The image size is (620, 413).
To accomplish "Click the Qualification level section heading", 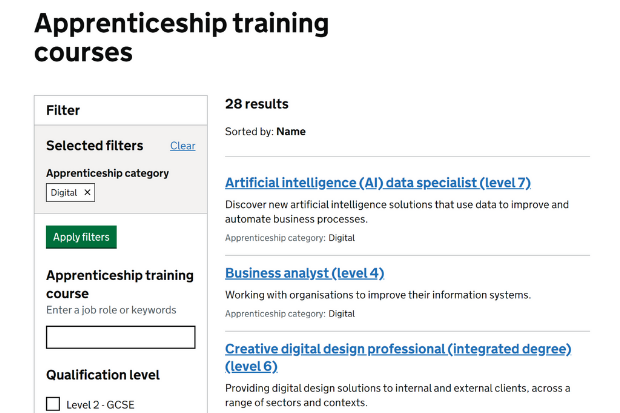I will click(x=102, y=375).
